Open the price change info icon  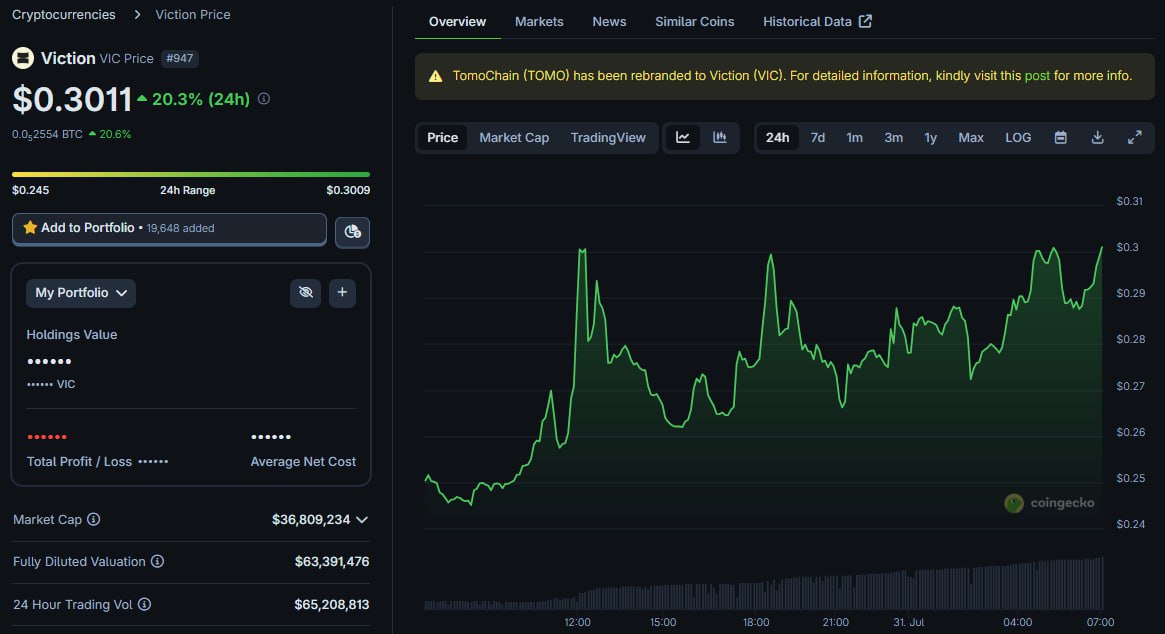tap(264, 99)
